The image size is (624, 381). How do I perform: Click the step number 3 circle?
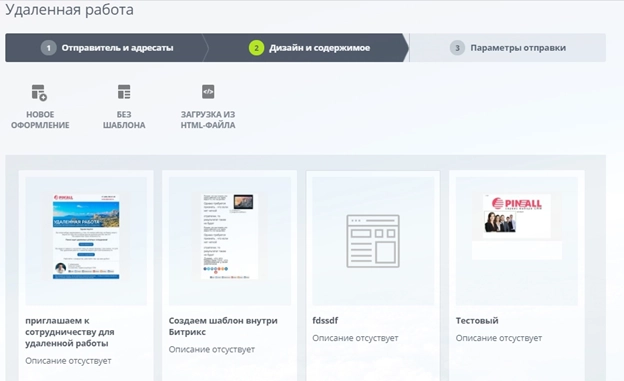click(457, 48)
